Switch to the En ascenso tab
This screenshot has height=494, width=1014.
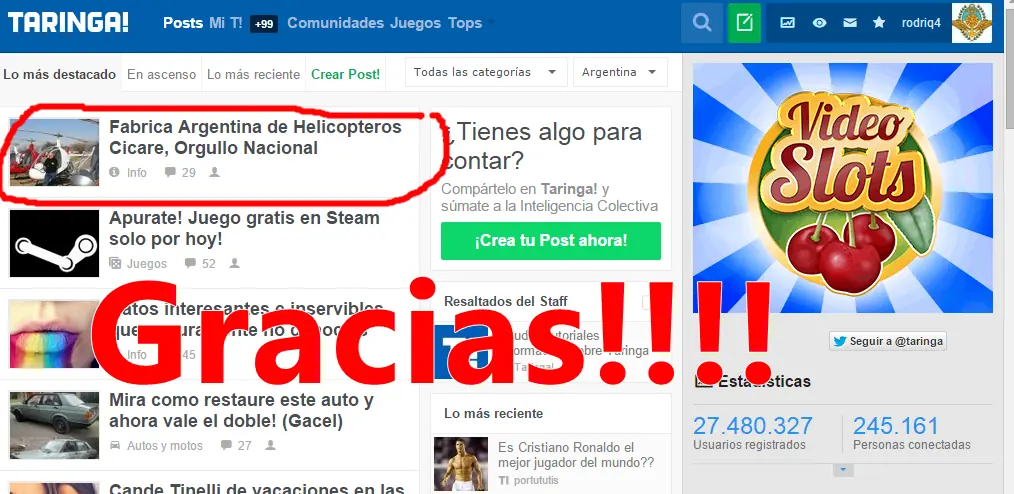point(161,74)
